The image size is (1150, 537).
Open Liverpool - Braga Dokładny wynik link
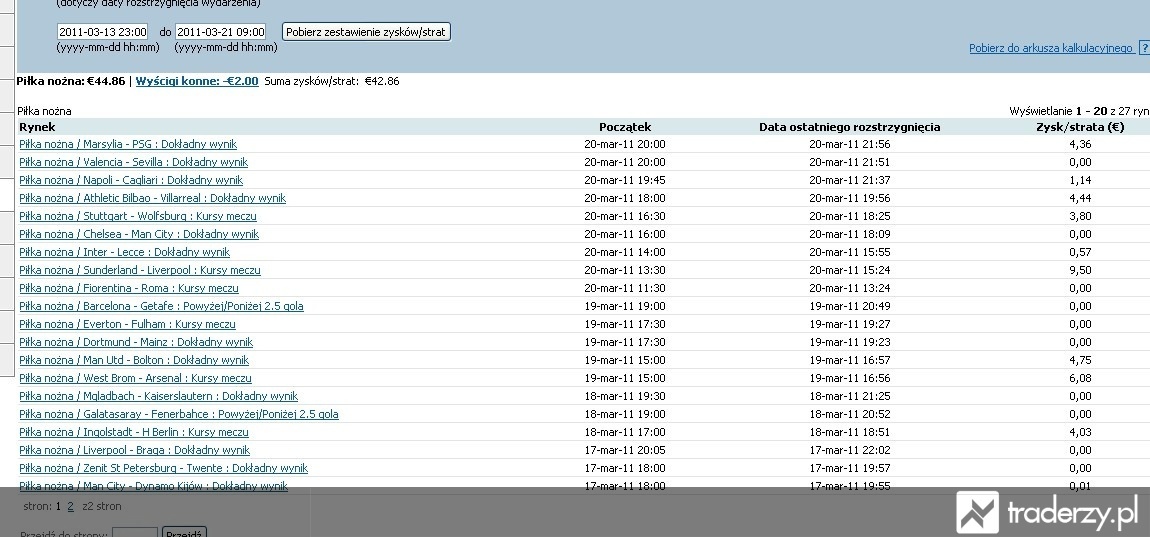click(134, 450)
